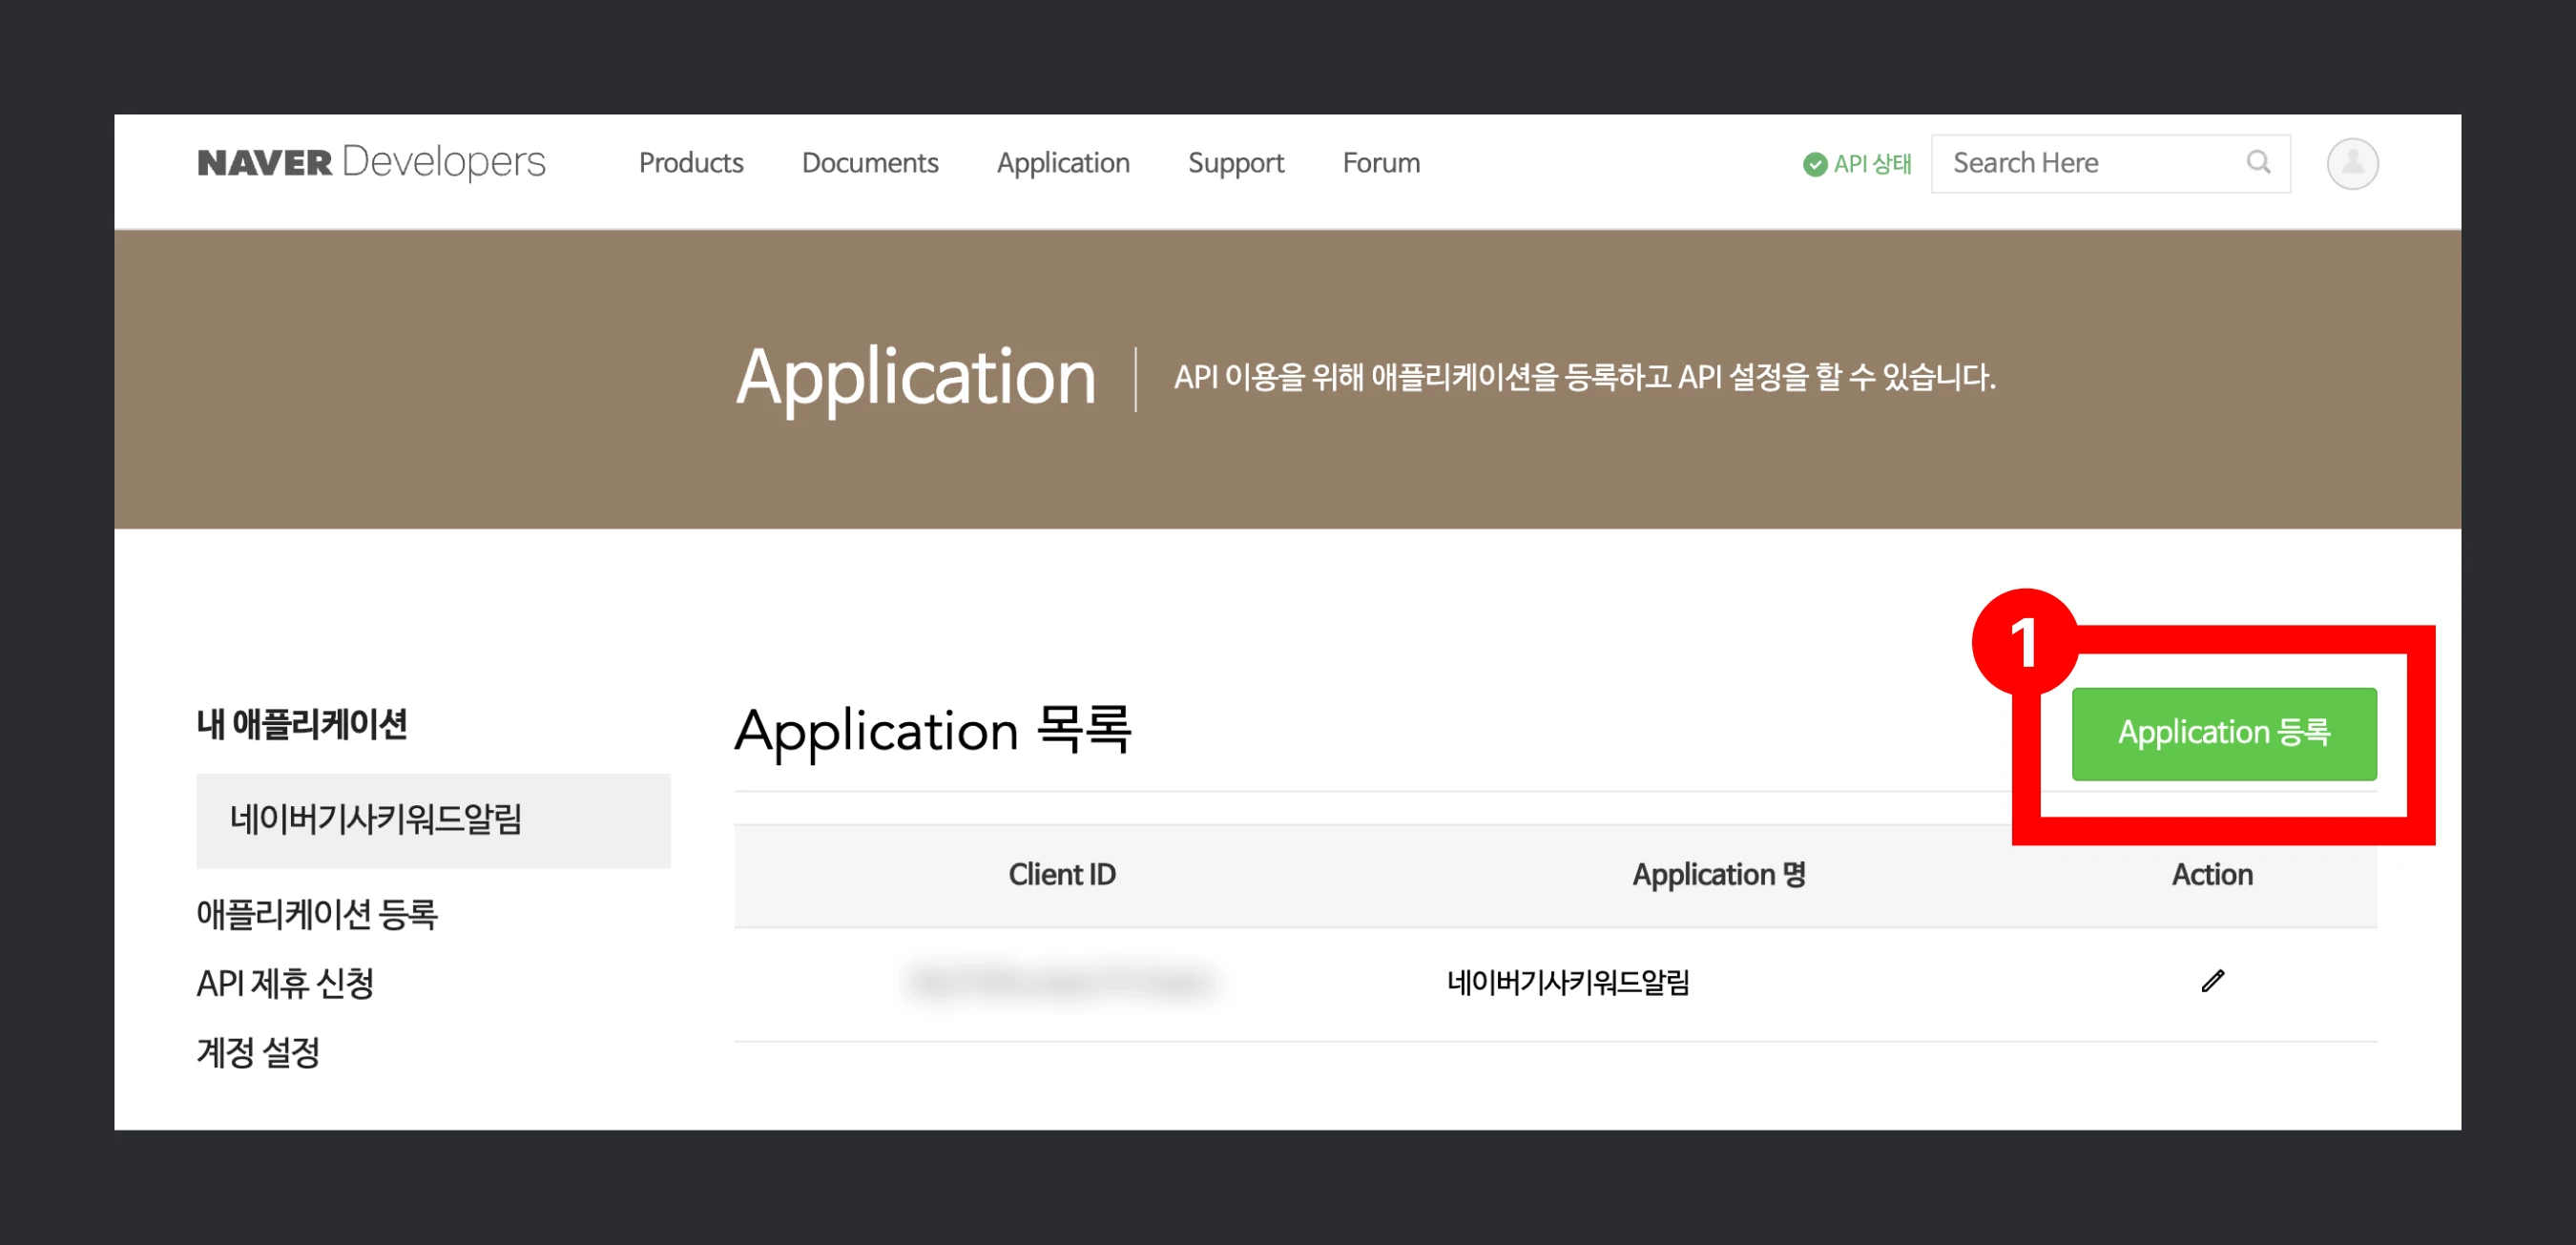Click the search magnifier icon
This screenshot has height=1245, width=2576.
[x=2257, y=163]
